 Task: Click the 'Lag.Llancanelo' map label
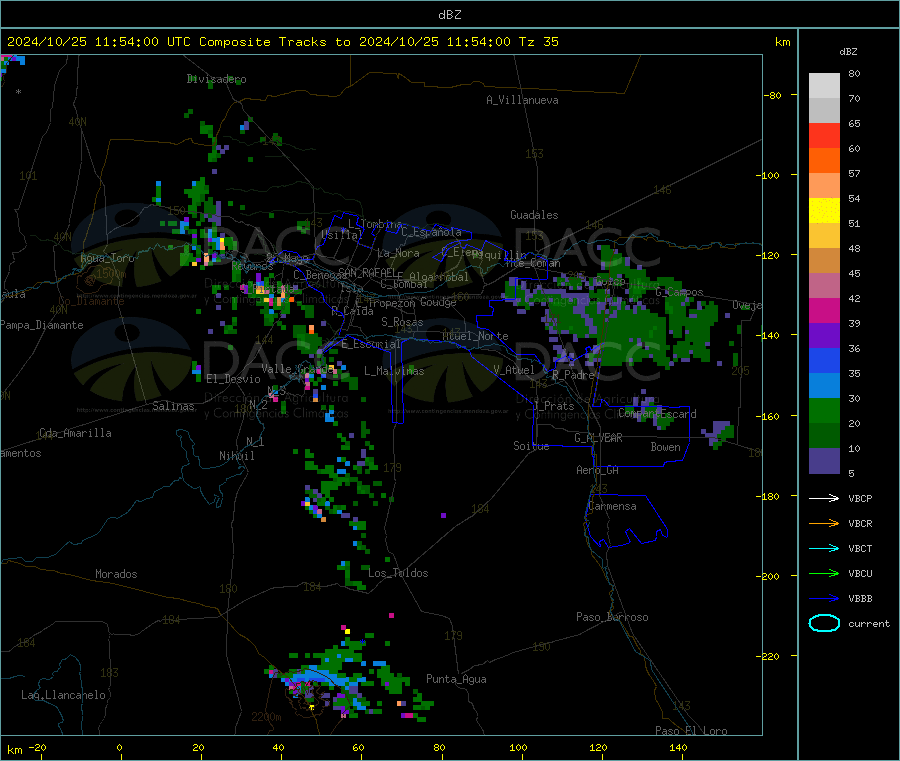tap(63, 695)
